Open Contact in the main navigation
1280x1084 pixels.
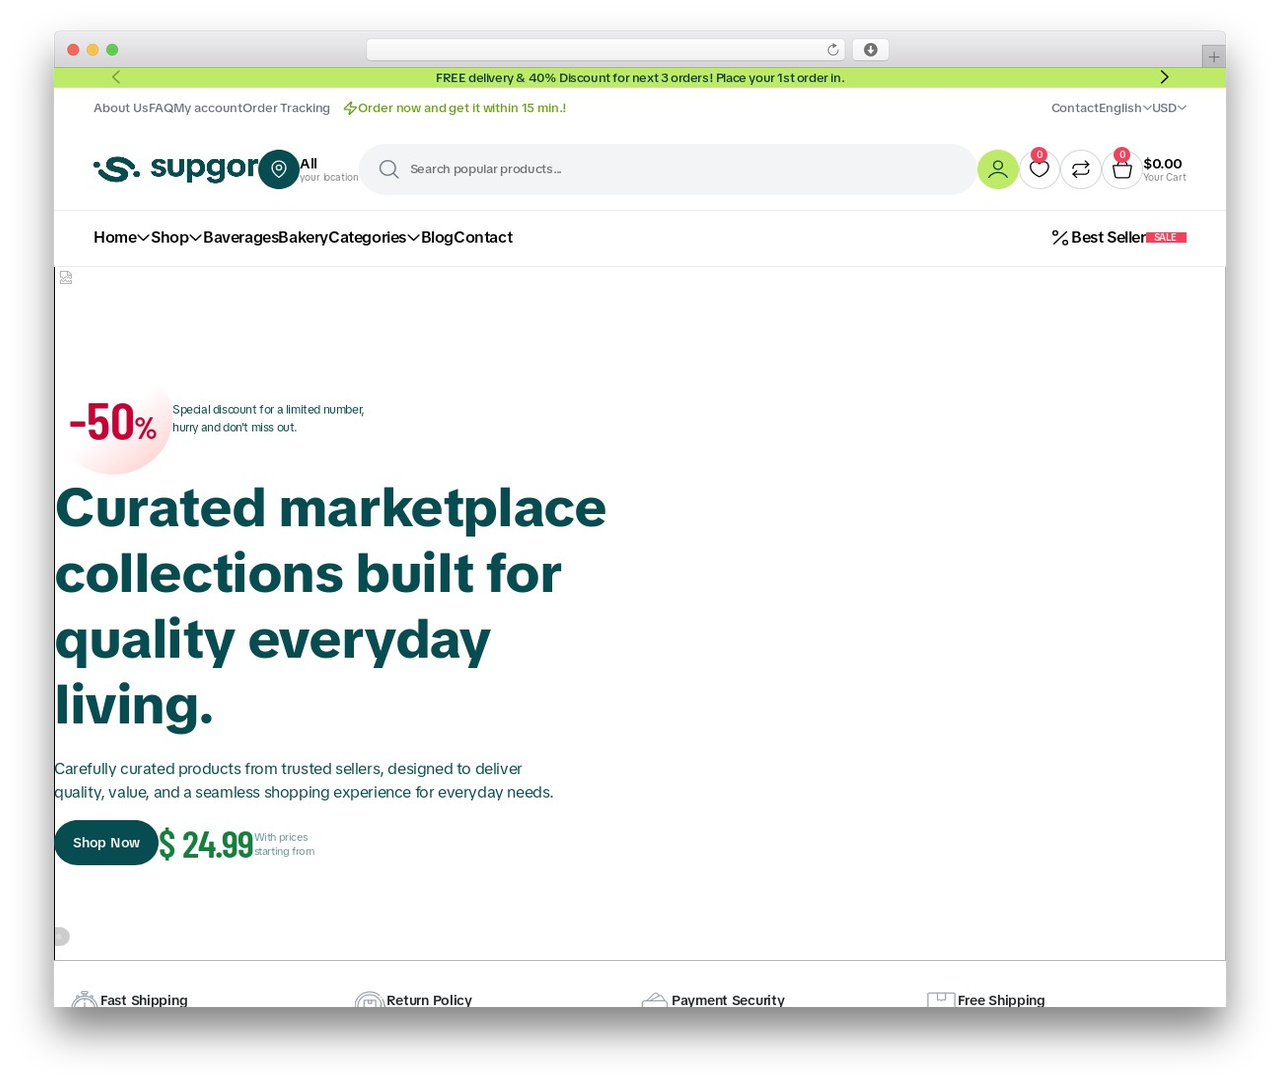(483, 237)
